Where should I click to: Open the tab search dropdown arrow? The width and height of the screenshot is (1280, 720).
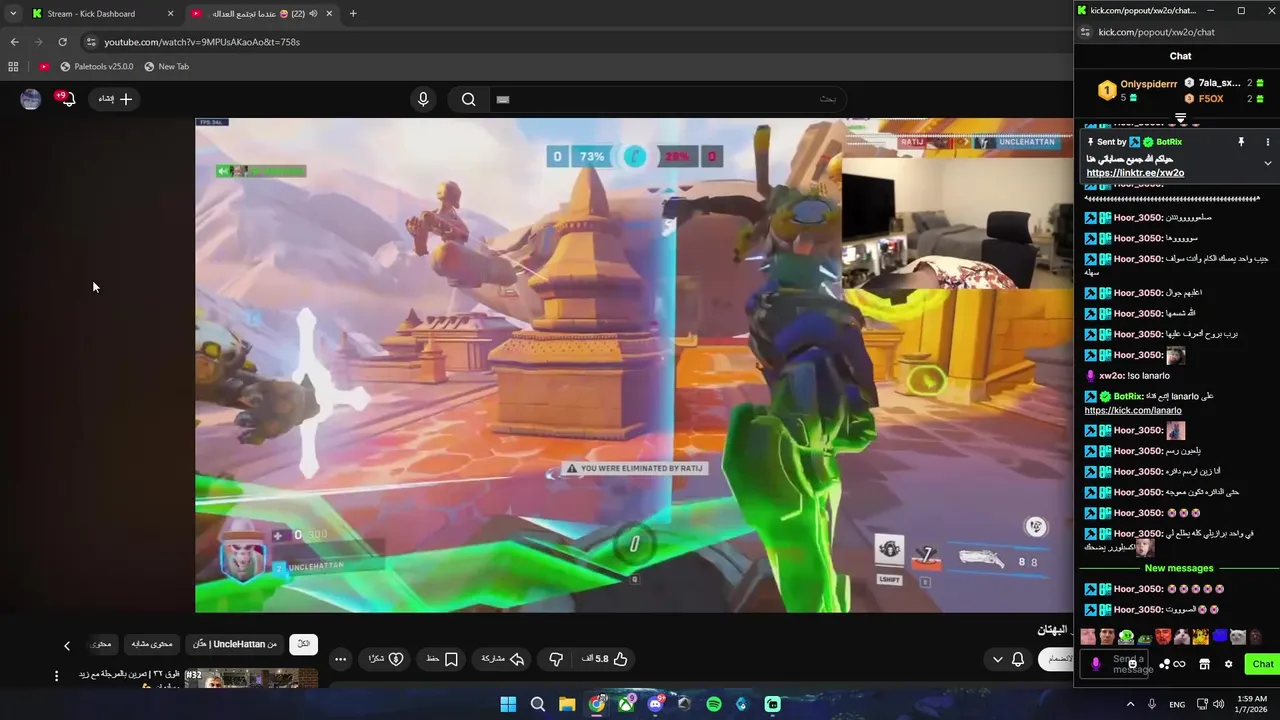point(13,14)
